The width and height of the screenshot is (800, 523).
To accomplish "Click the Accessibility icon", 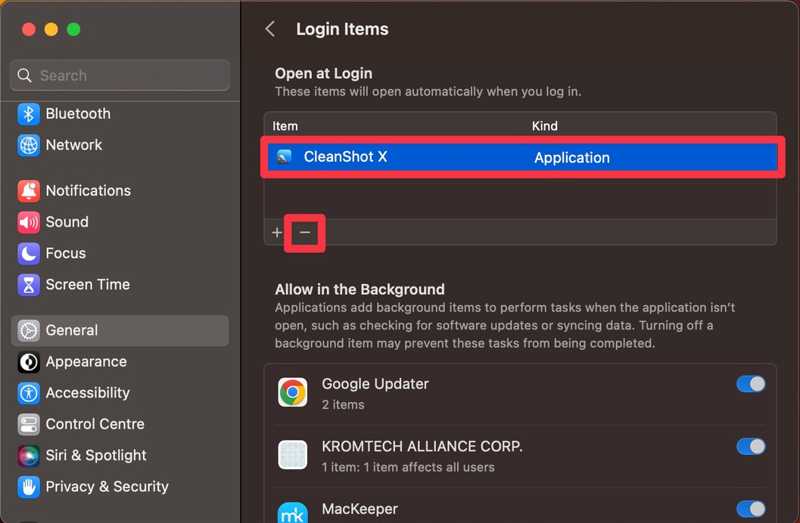I will pos(29,393).
